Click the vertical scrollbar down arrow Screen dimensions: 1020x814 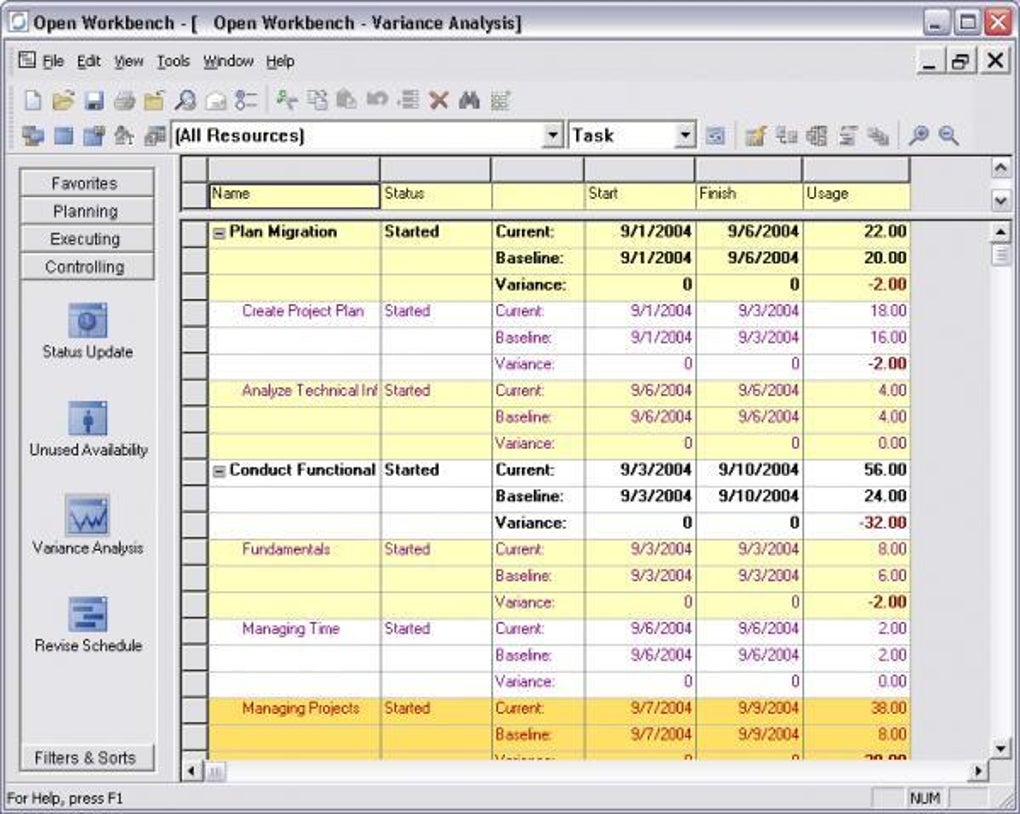[1000, 749]
